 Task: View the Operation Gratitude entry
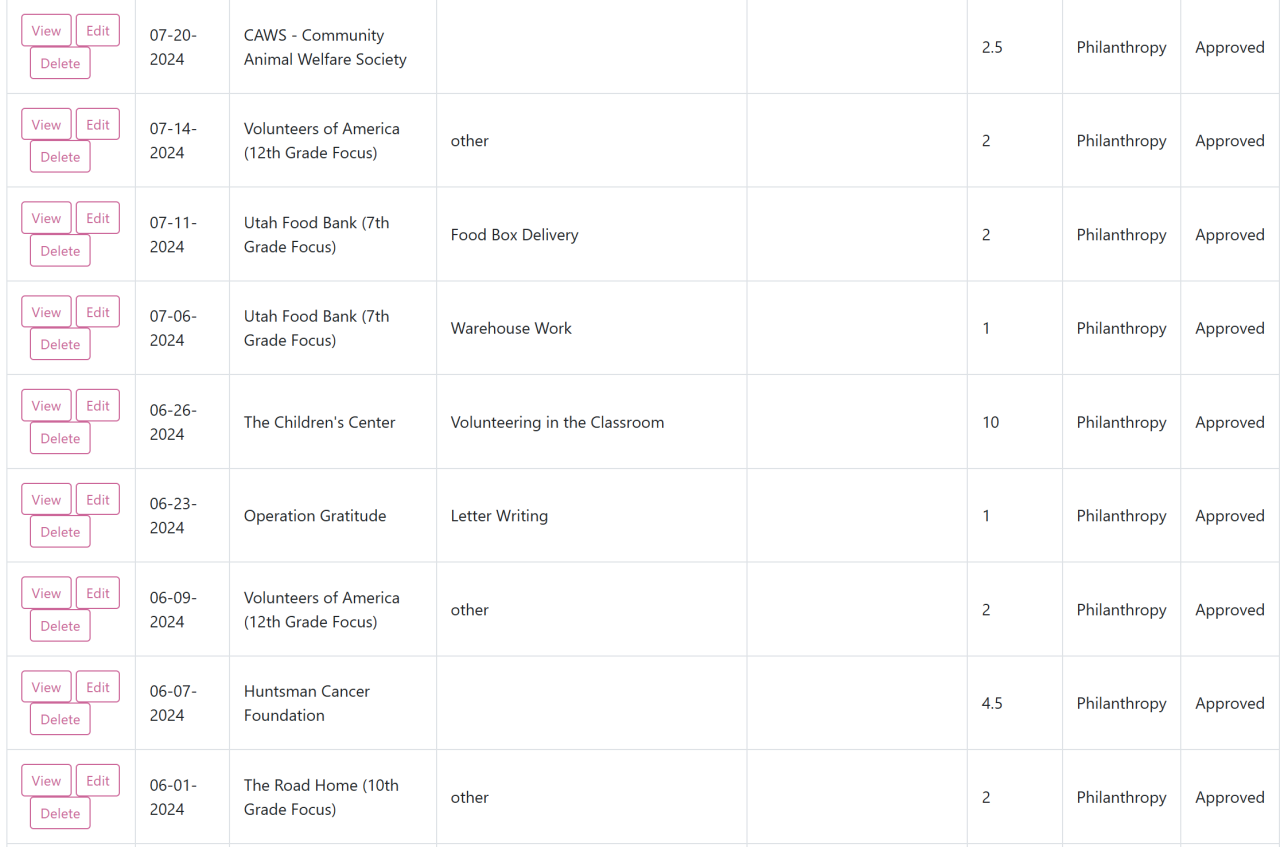46,500
